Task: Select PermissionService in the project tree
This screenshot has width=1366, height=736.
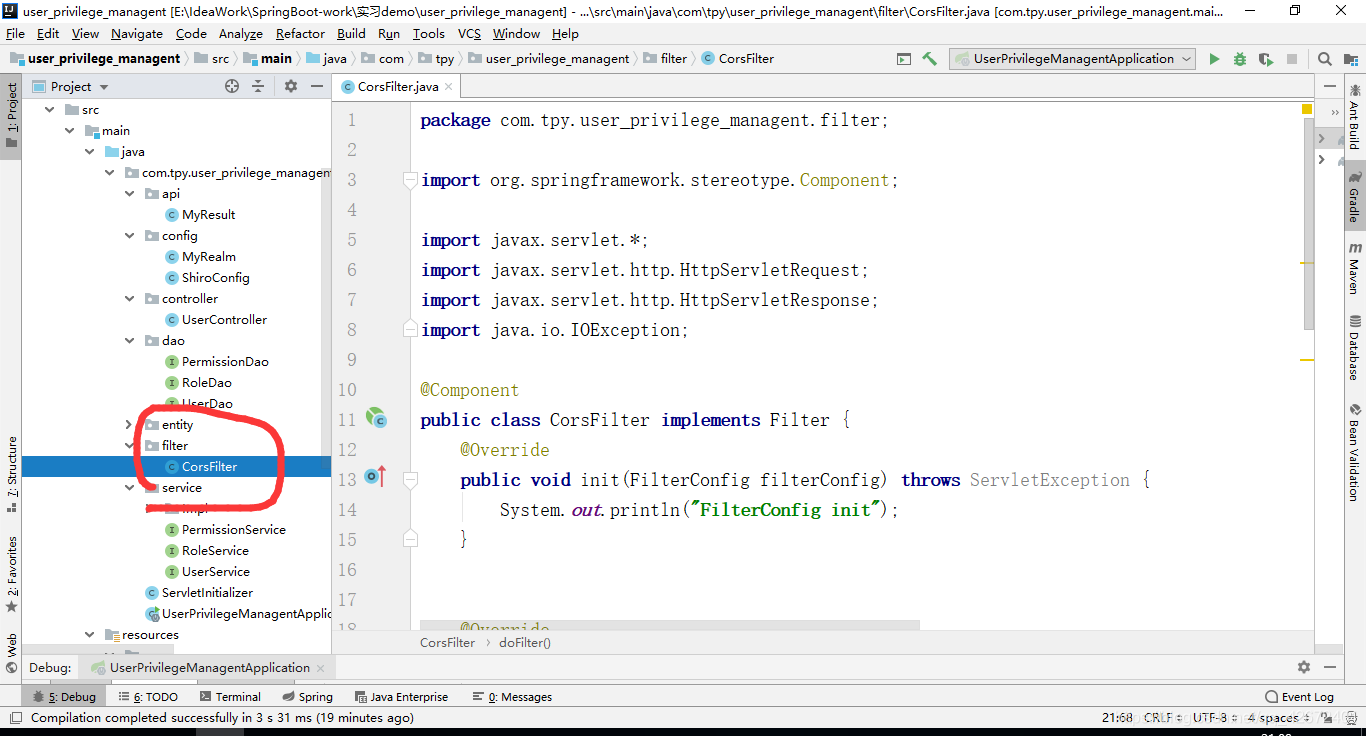Action: [233, 529]
